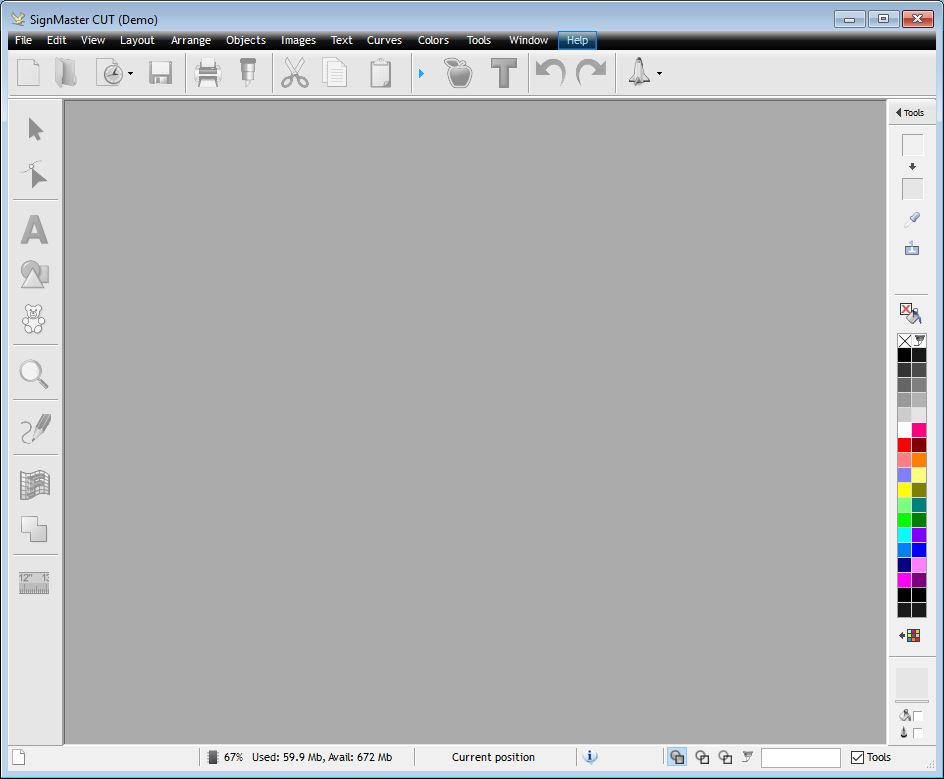
Task: Open the Help menu
Action: coord(577,40)
